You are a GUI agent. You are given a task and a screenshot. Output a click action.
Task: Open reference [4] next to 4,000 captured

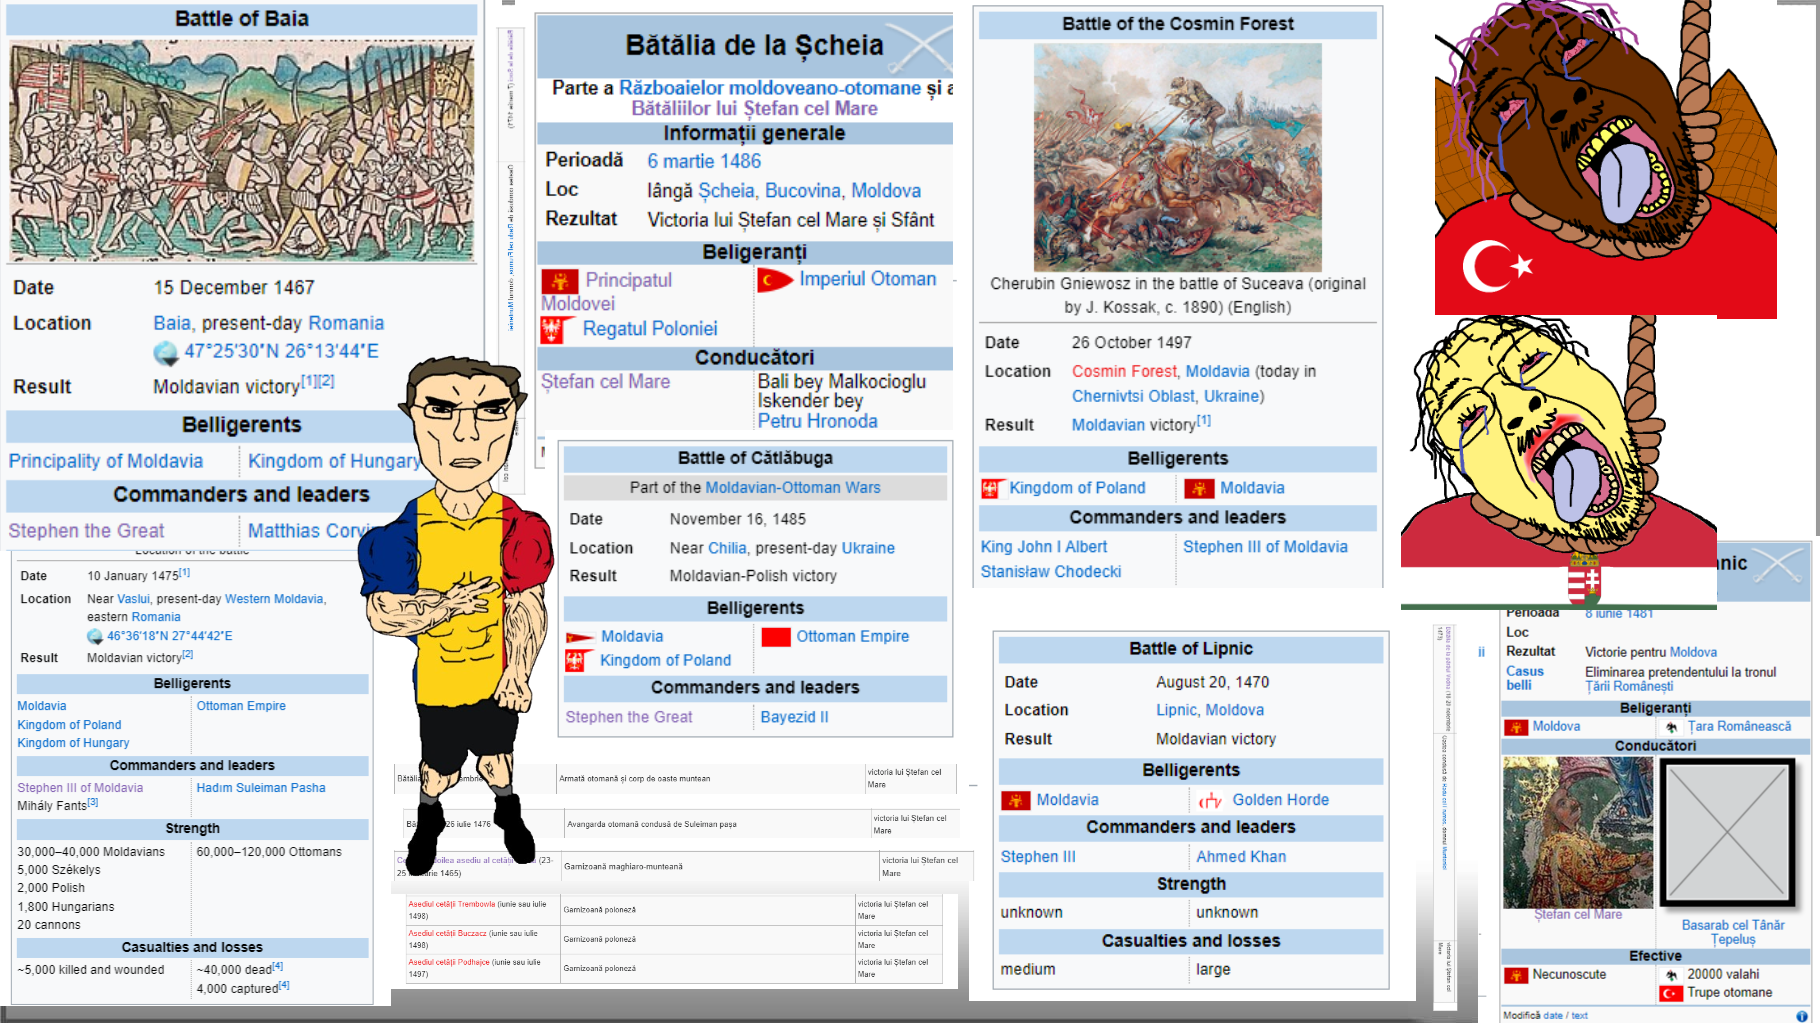[x=284, y=985]
